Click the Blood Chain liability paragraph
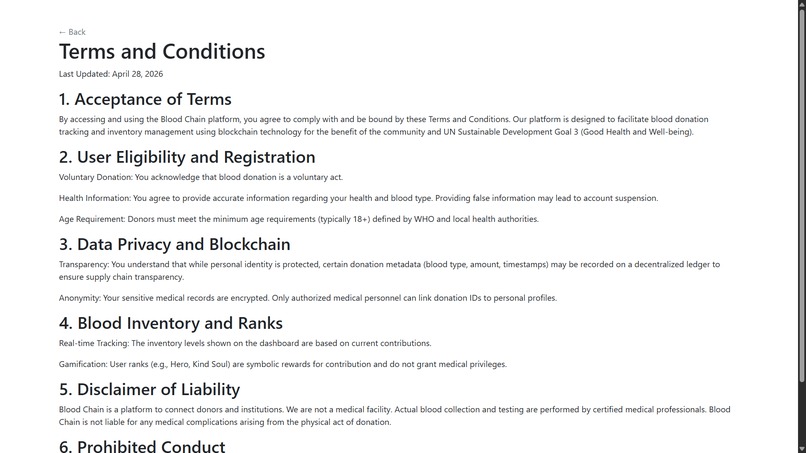806x453 pixels. [x=394, y=415]
